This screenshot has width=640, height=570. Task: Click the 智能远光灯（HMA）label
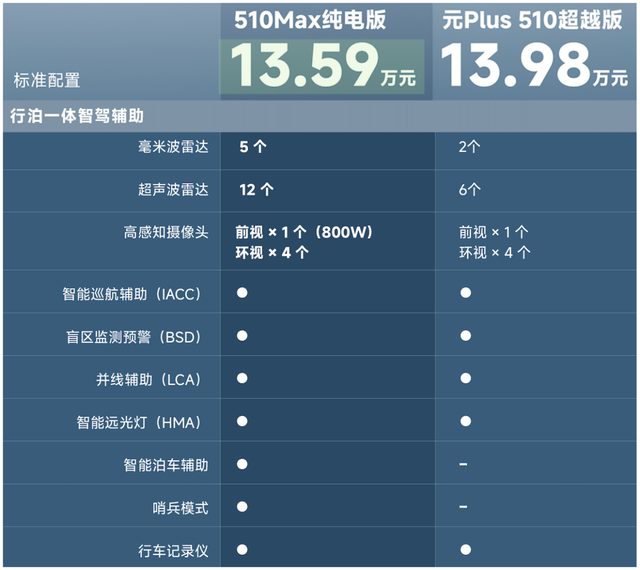pyautogui.click(x=139, y=423)
